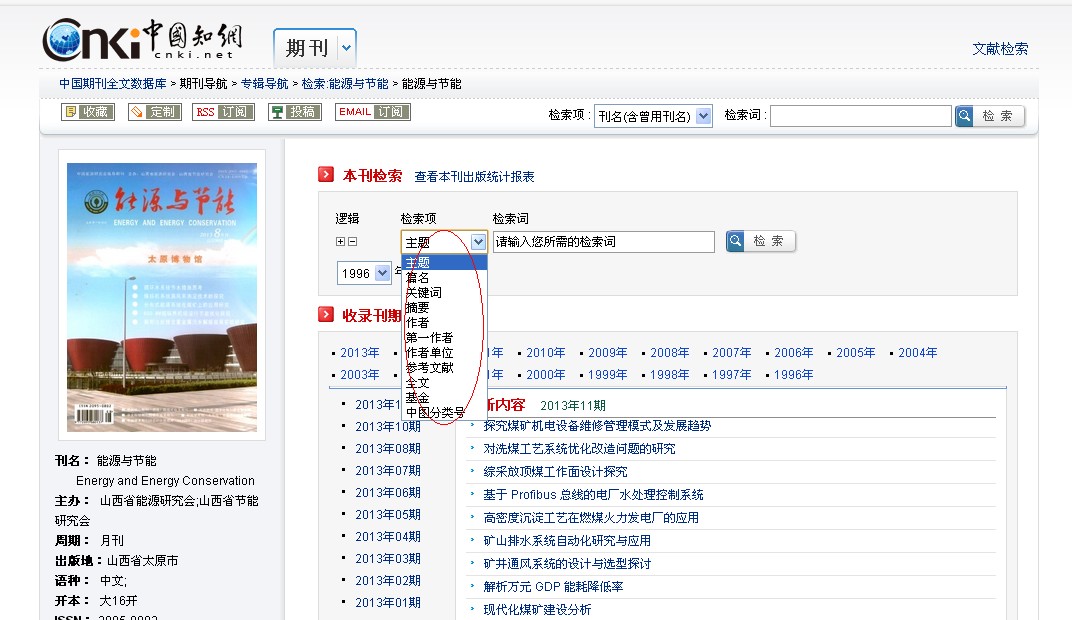Open the 2013年01期 issue
1072x620 pixels.
click(x=388, y=602)
